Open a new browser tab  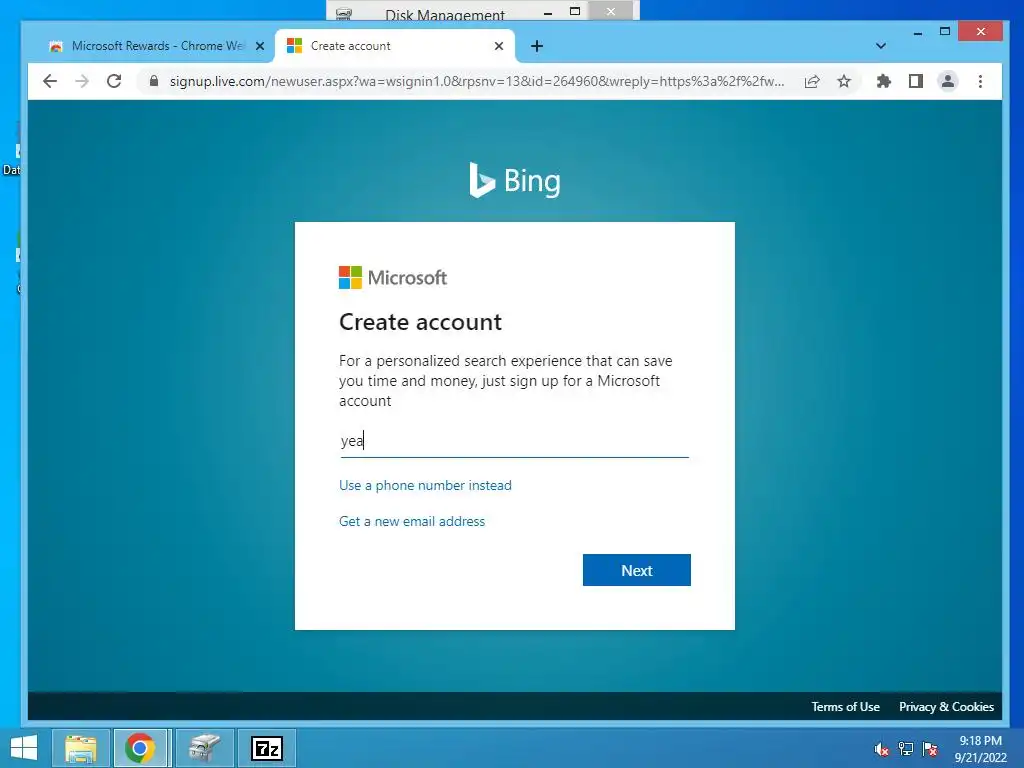[537, 46]
